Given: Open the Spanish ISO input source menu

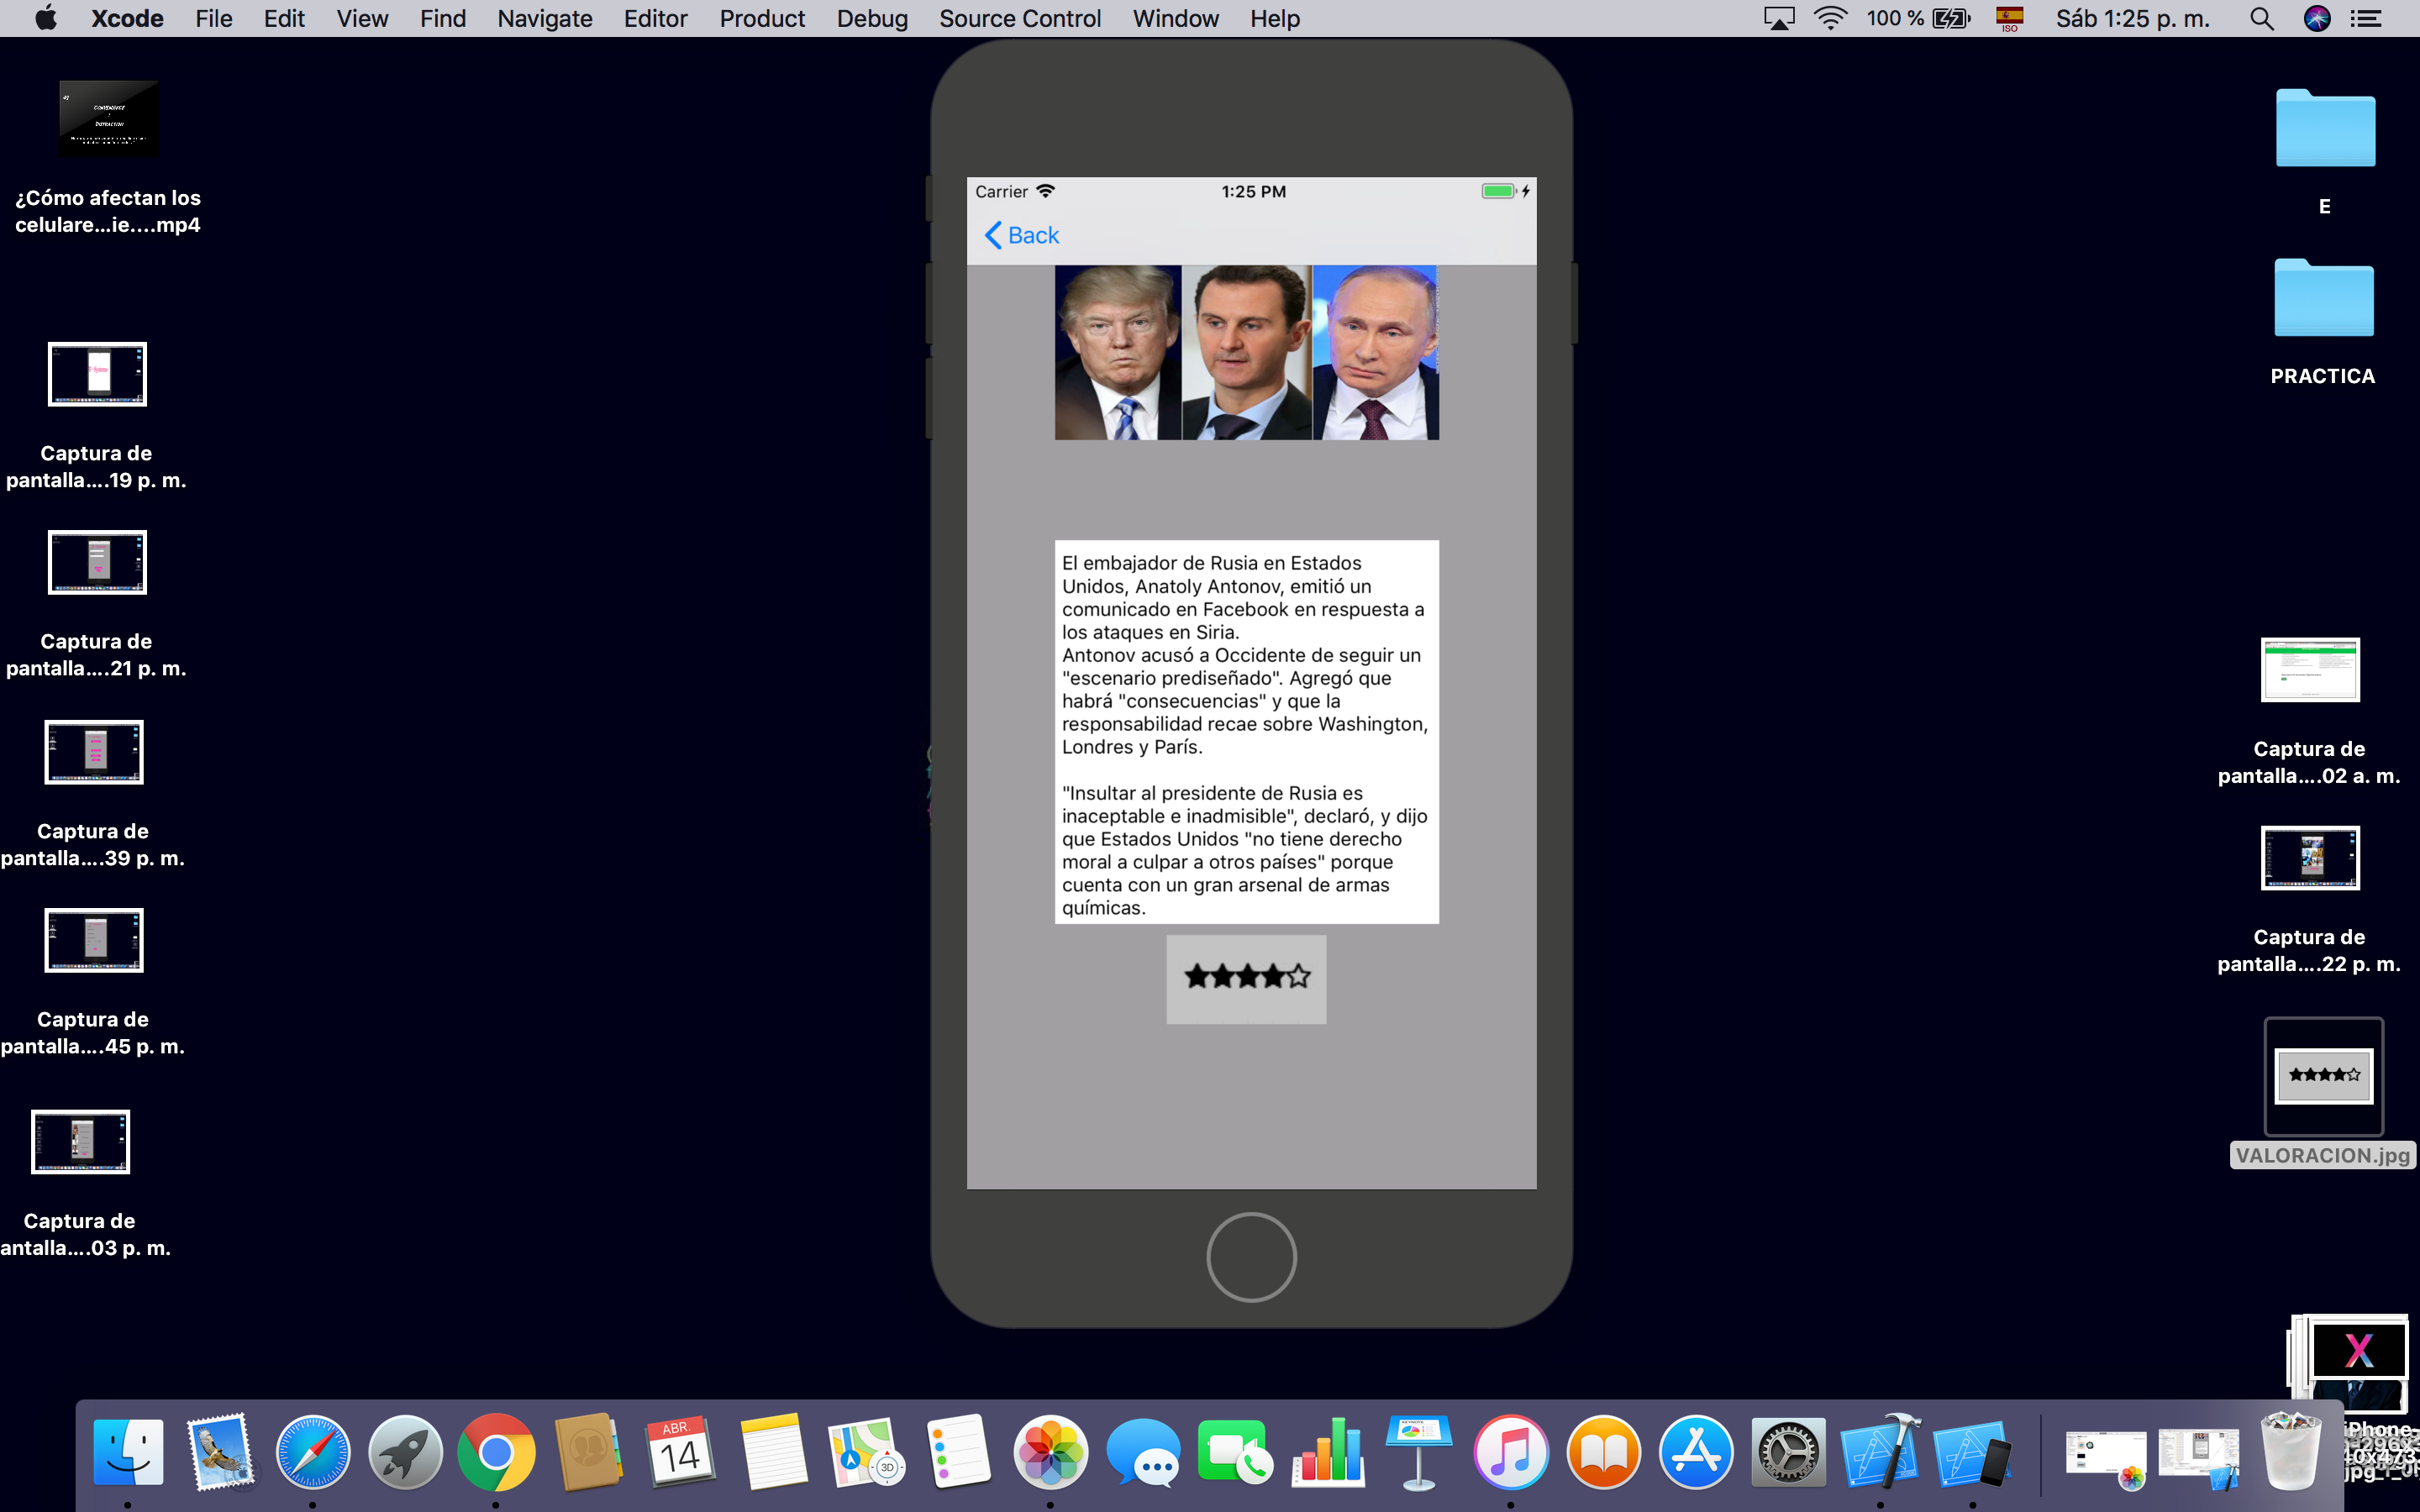Looking at the screenshot, I should (2009, 19).
